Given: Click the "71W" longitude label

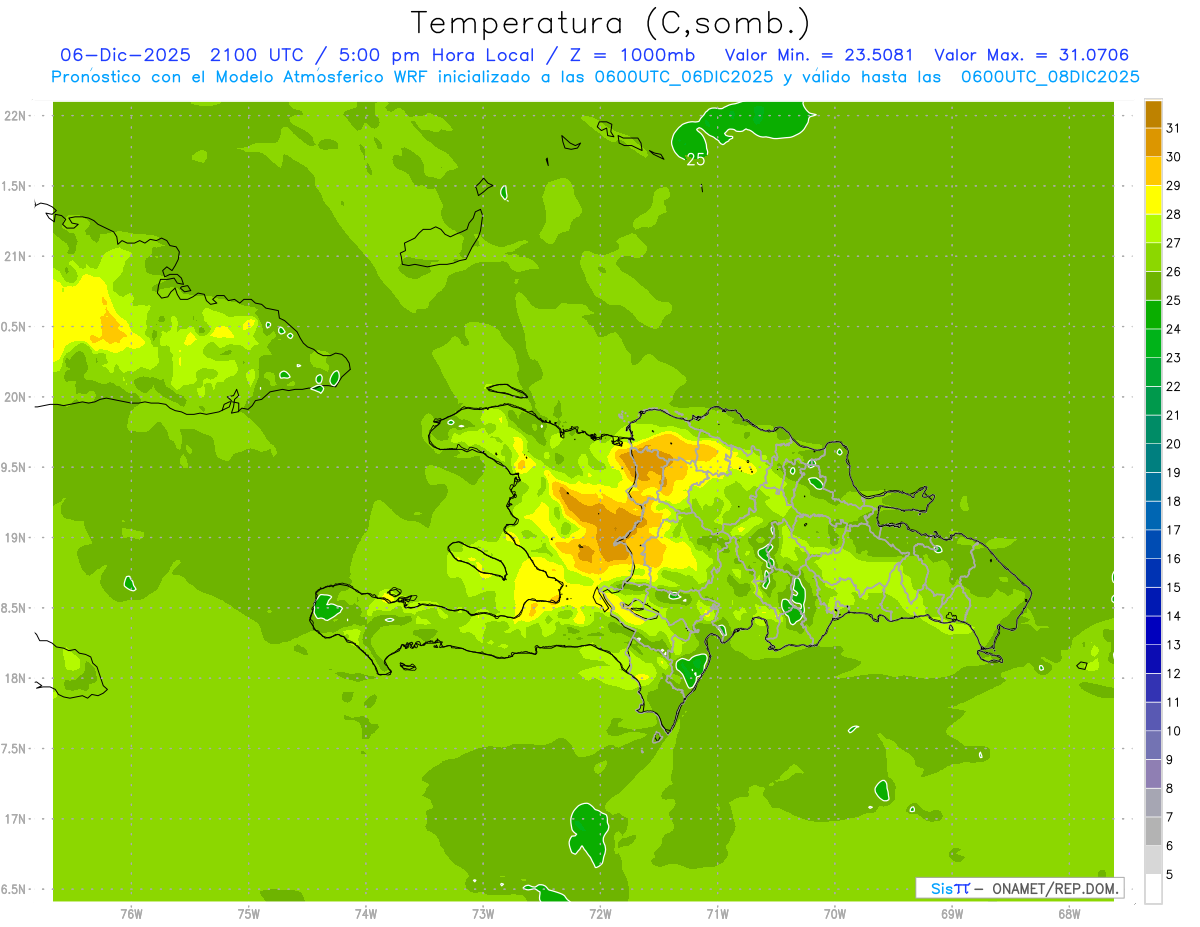Looking at the screenshot, I should pyautogui.click(x=717, y=913).
